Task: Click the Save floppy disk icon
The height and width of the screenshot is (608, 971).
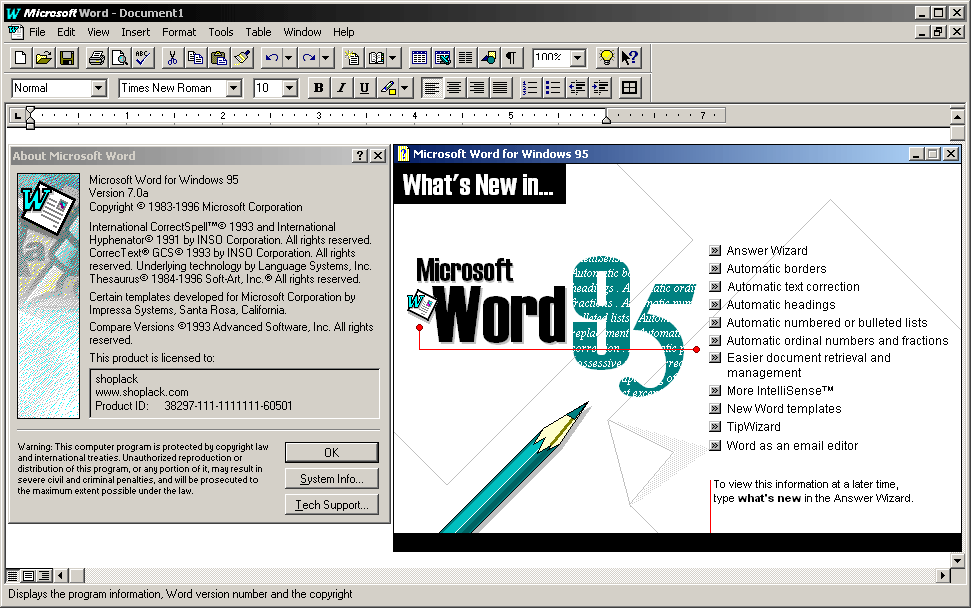Action: tap(66, 58)
